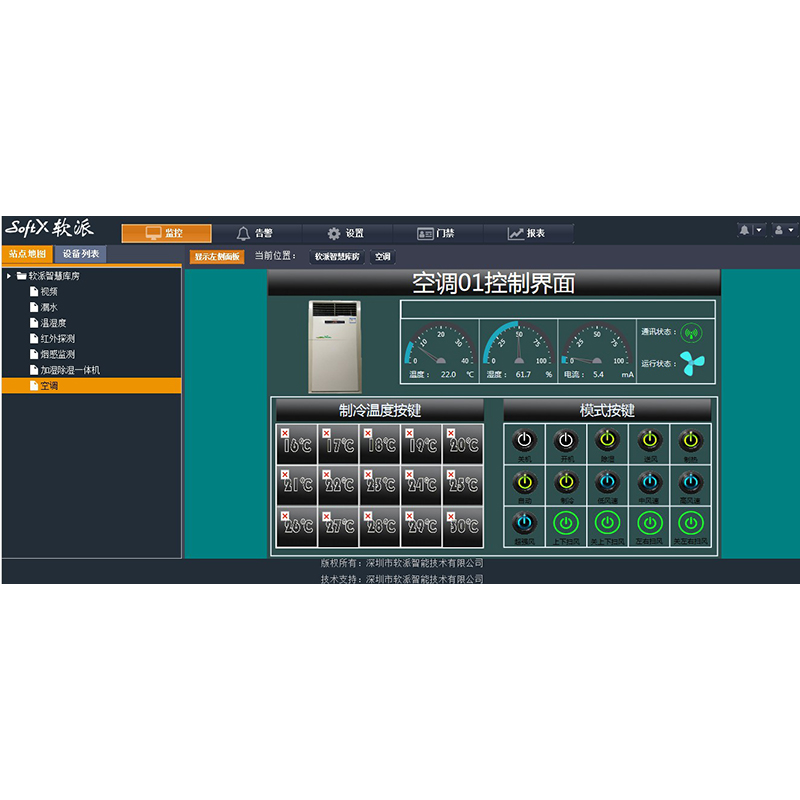Viewport: 800px width, 800px height.
Task: Switch to the 设备列表 tab
Action: 80,254
